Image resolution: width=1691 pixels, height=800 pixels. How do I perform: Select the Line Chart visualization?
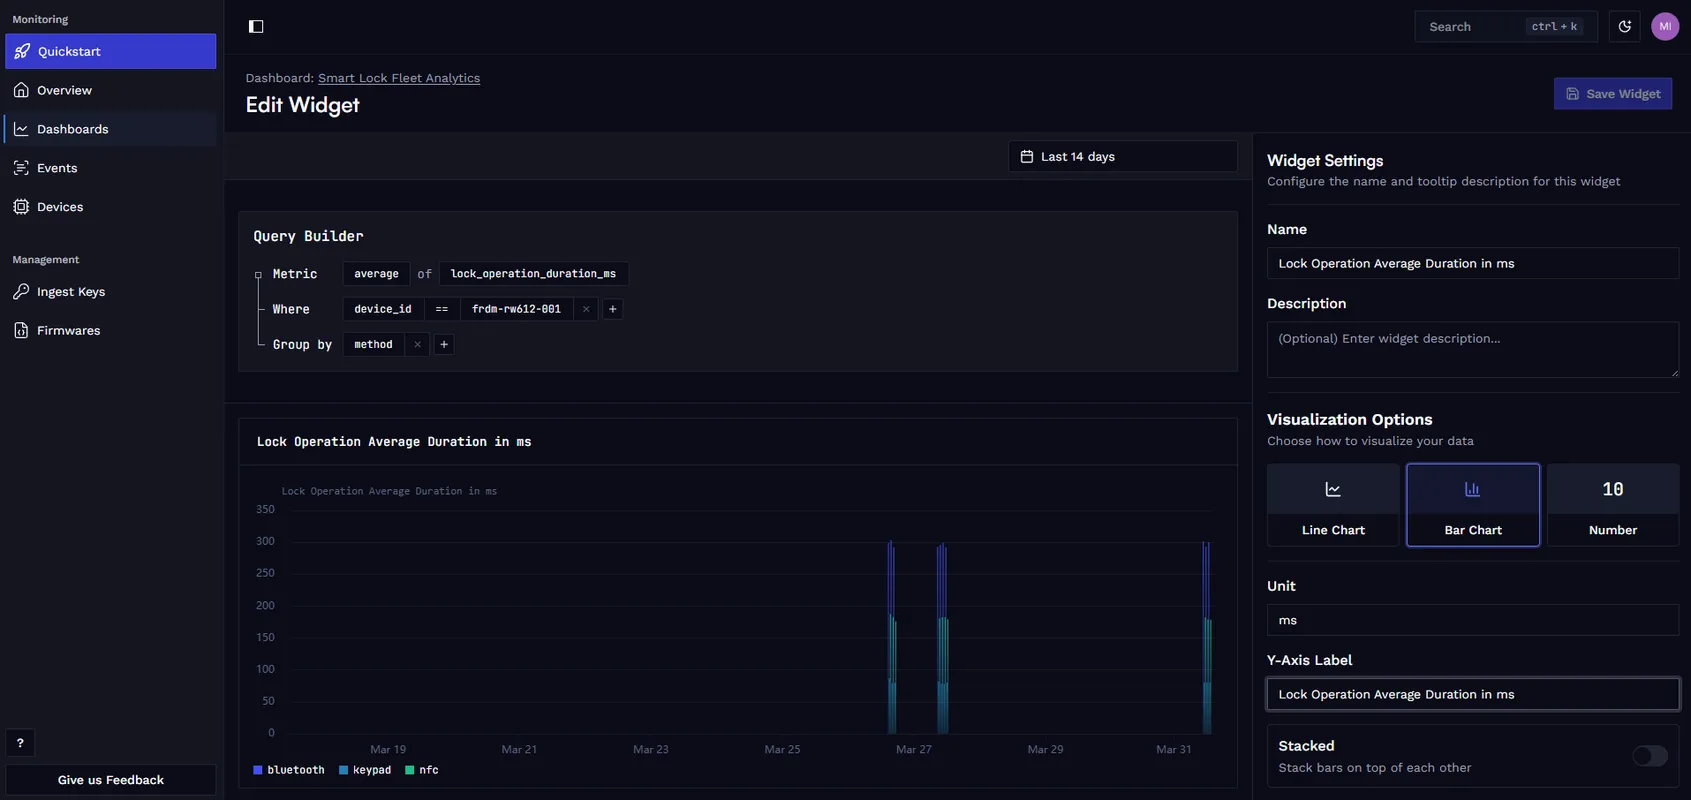(x=1333, y=505)
